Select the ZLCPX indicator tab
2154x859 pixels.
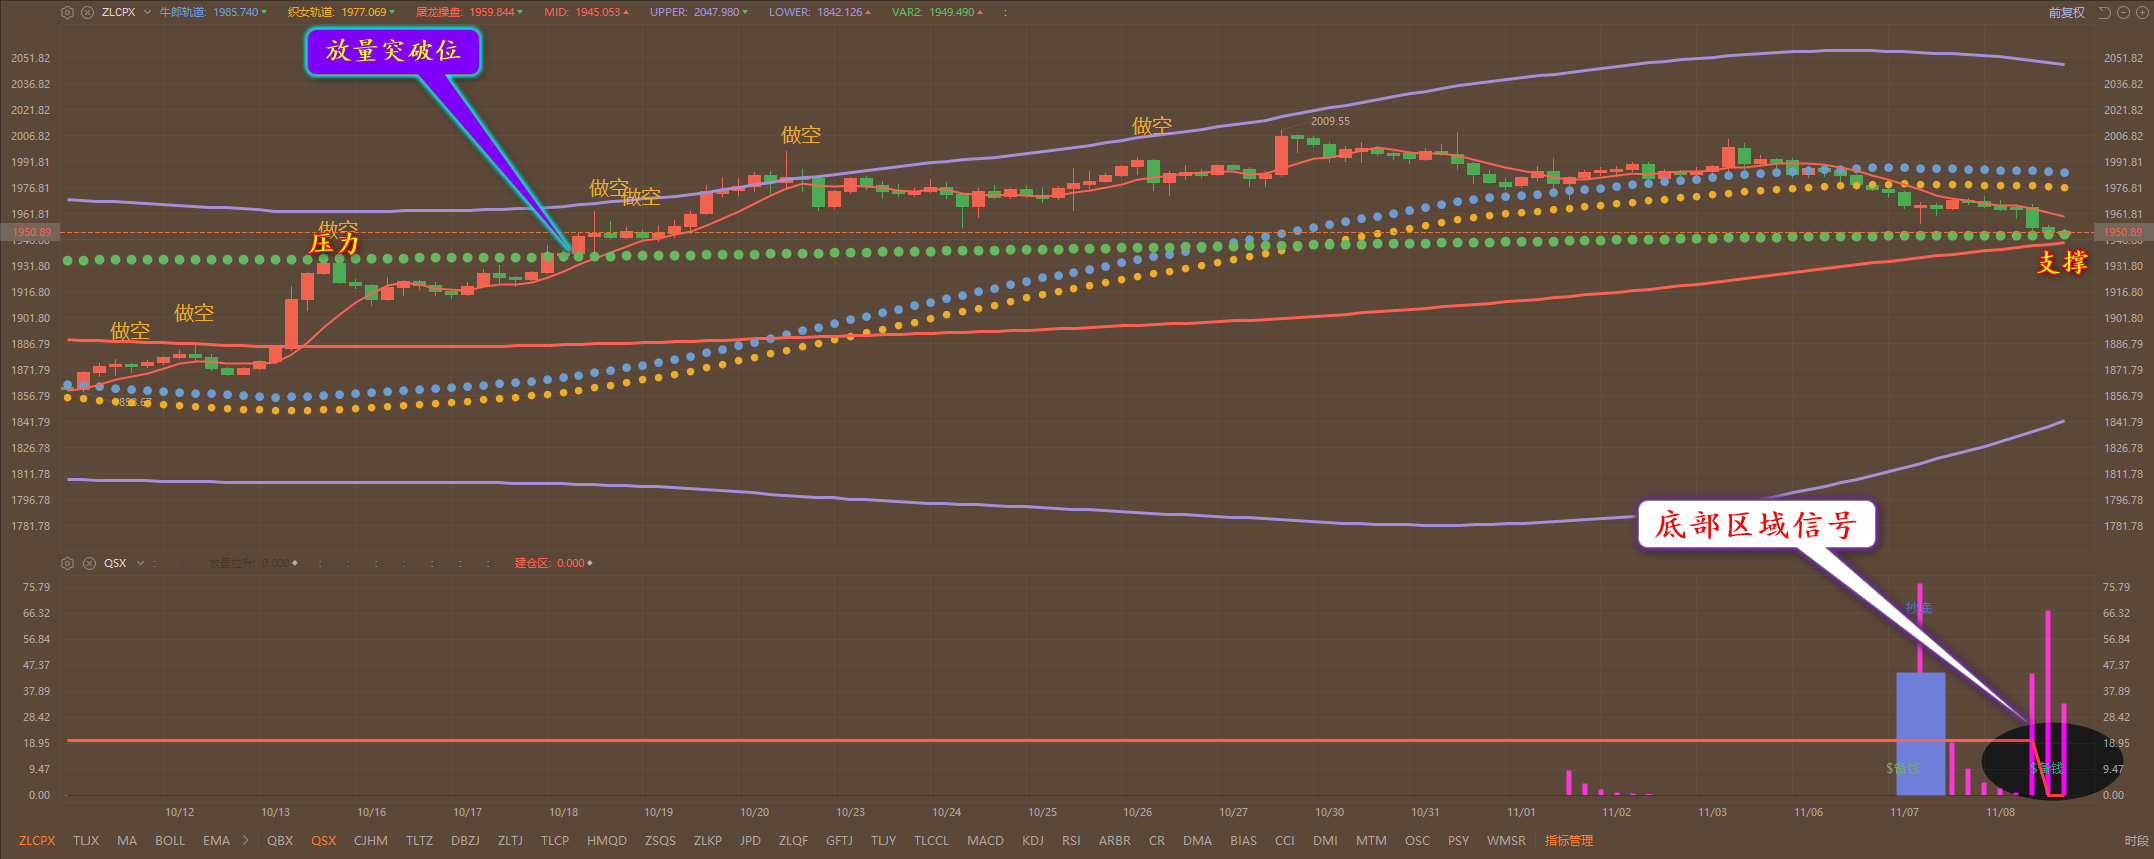pyautogui.click(x=37, y=841)
